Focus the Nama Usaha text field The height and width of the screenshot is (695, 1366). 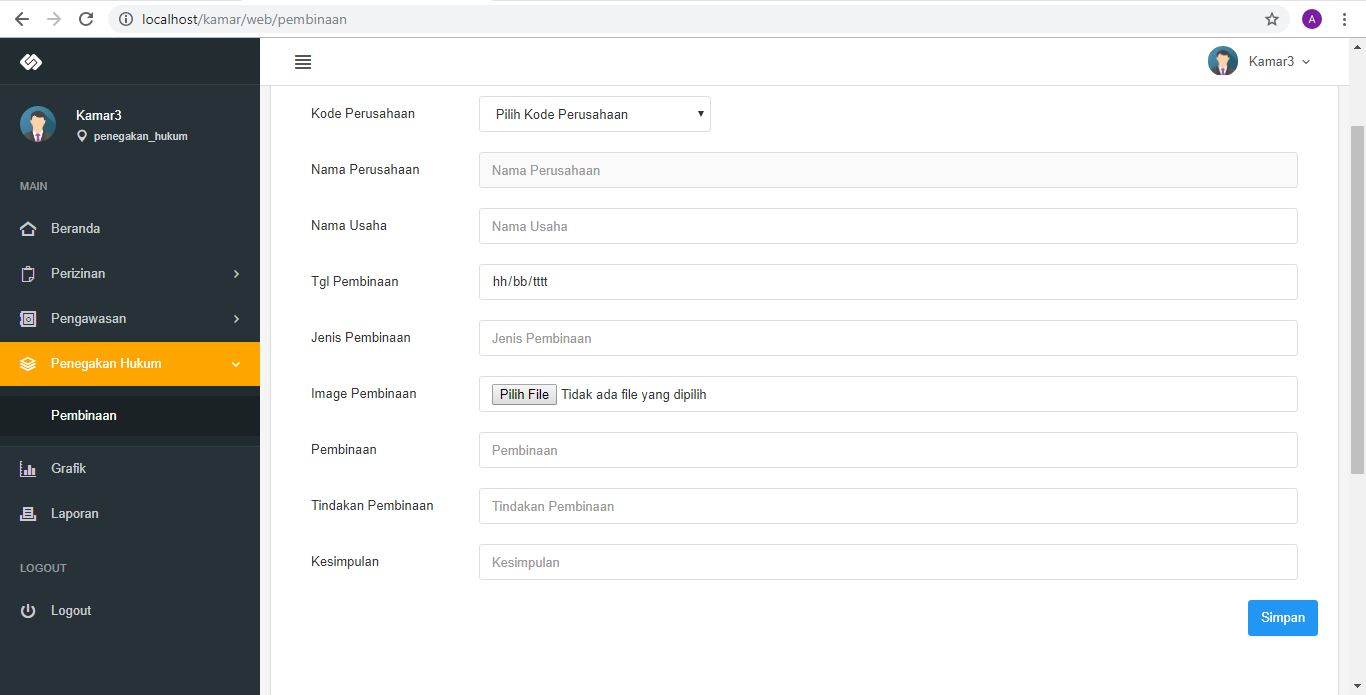(887, 226)
